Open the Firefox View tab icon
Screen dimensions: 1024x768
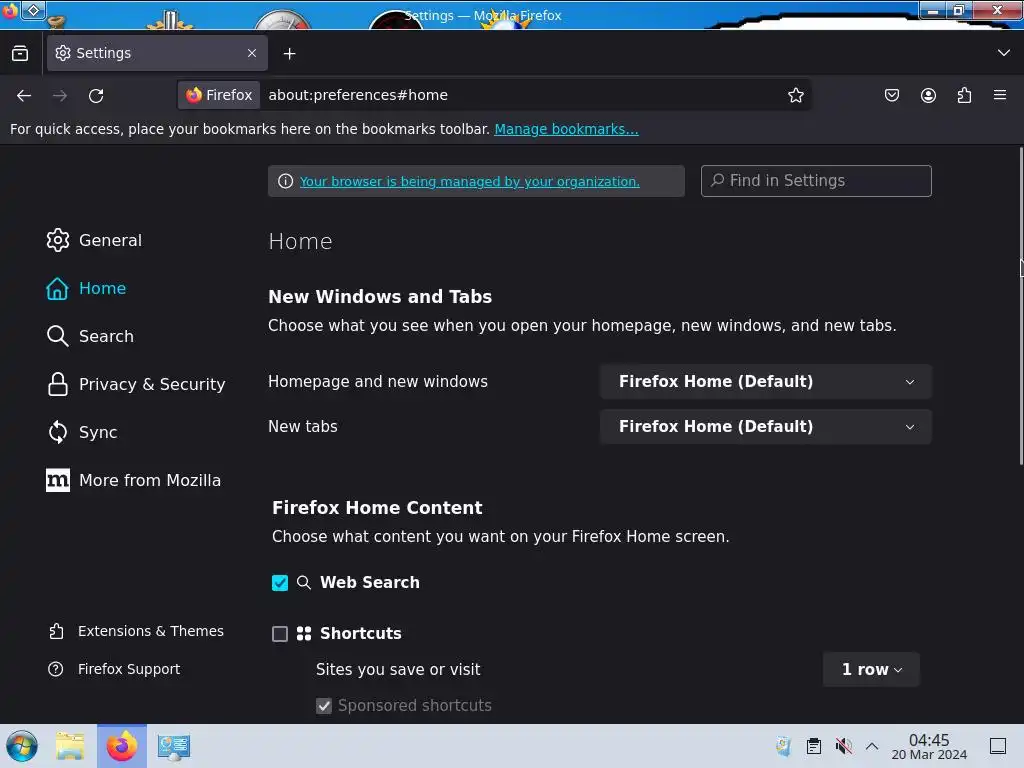[x=20, y=53]
